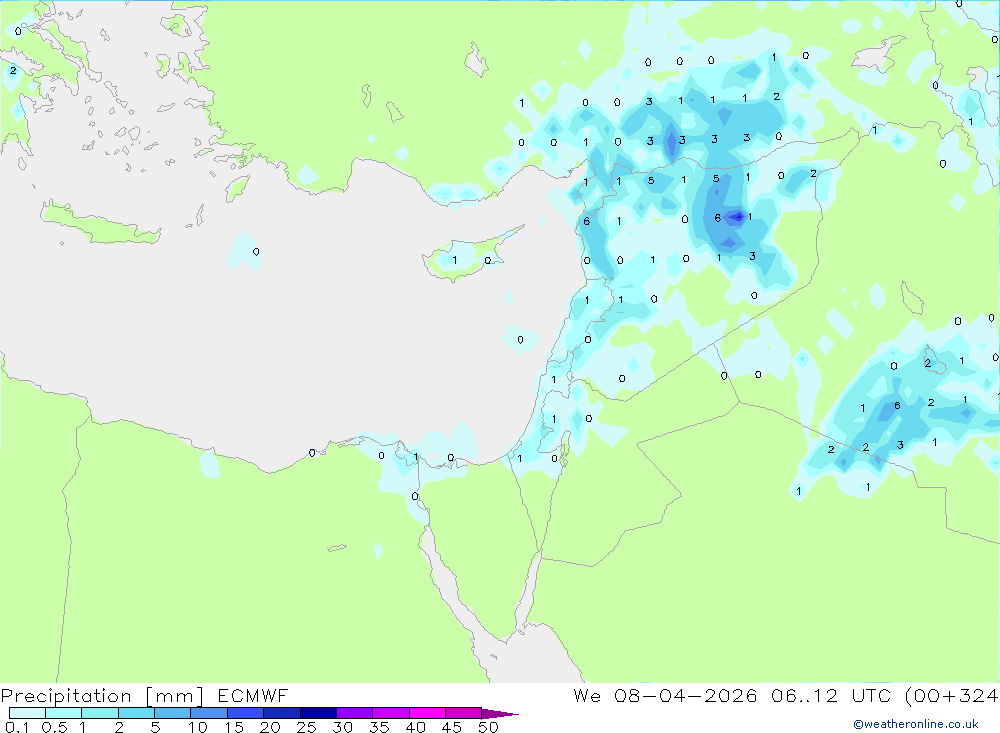This screenshot has height=733, width=1000.
Task: Click the 5–10 mm legend color box
Action: pyautogui.click(x=173, y=713)
